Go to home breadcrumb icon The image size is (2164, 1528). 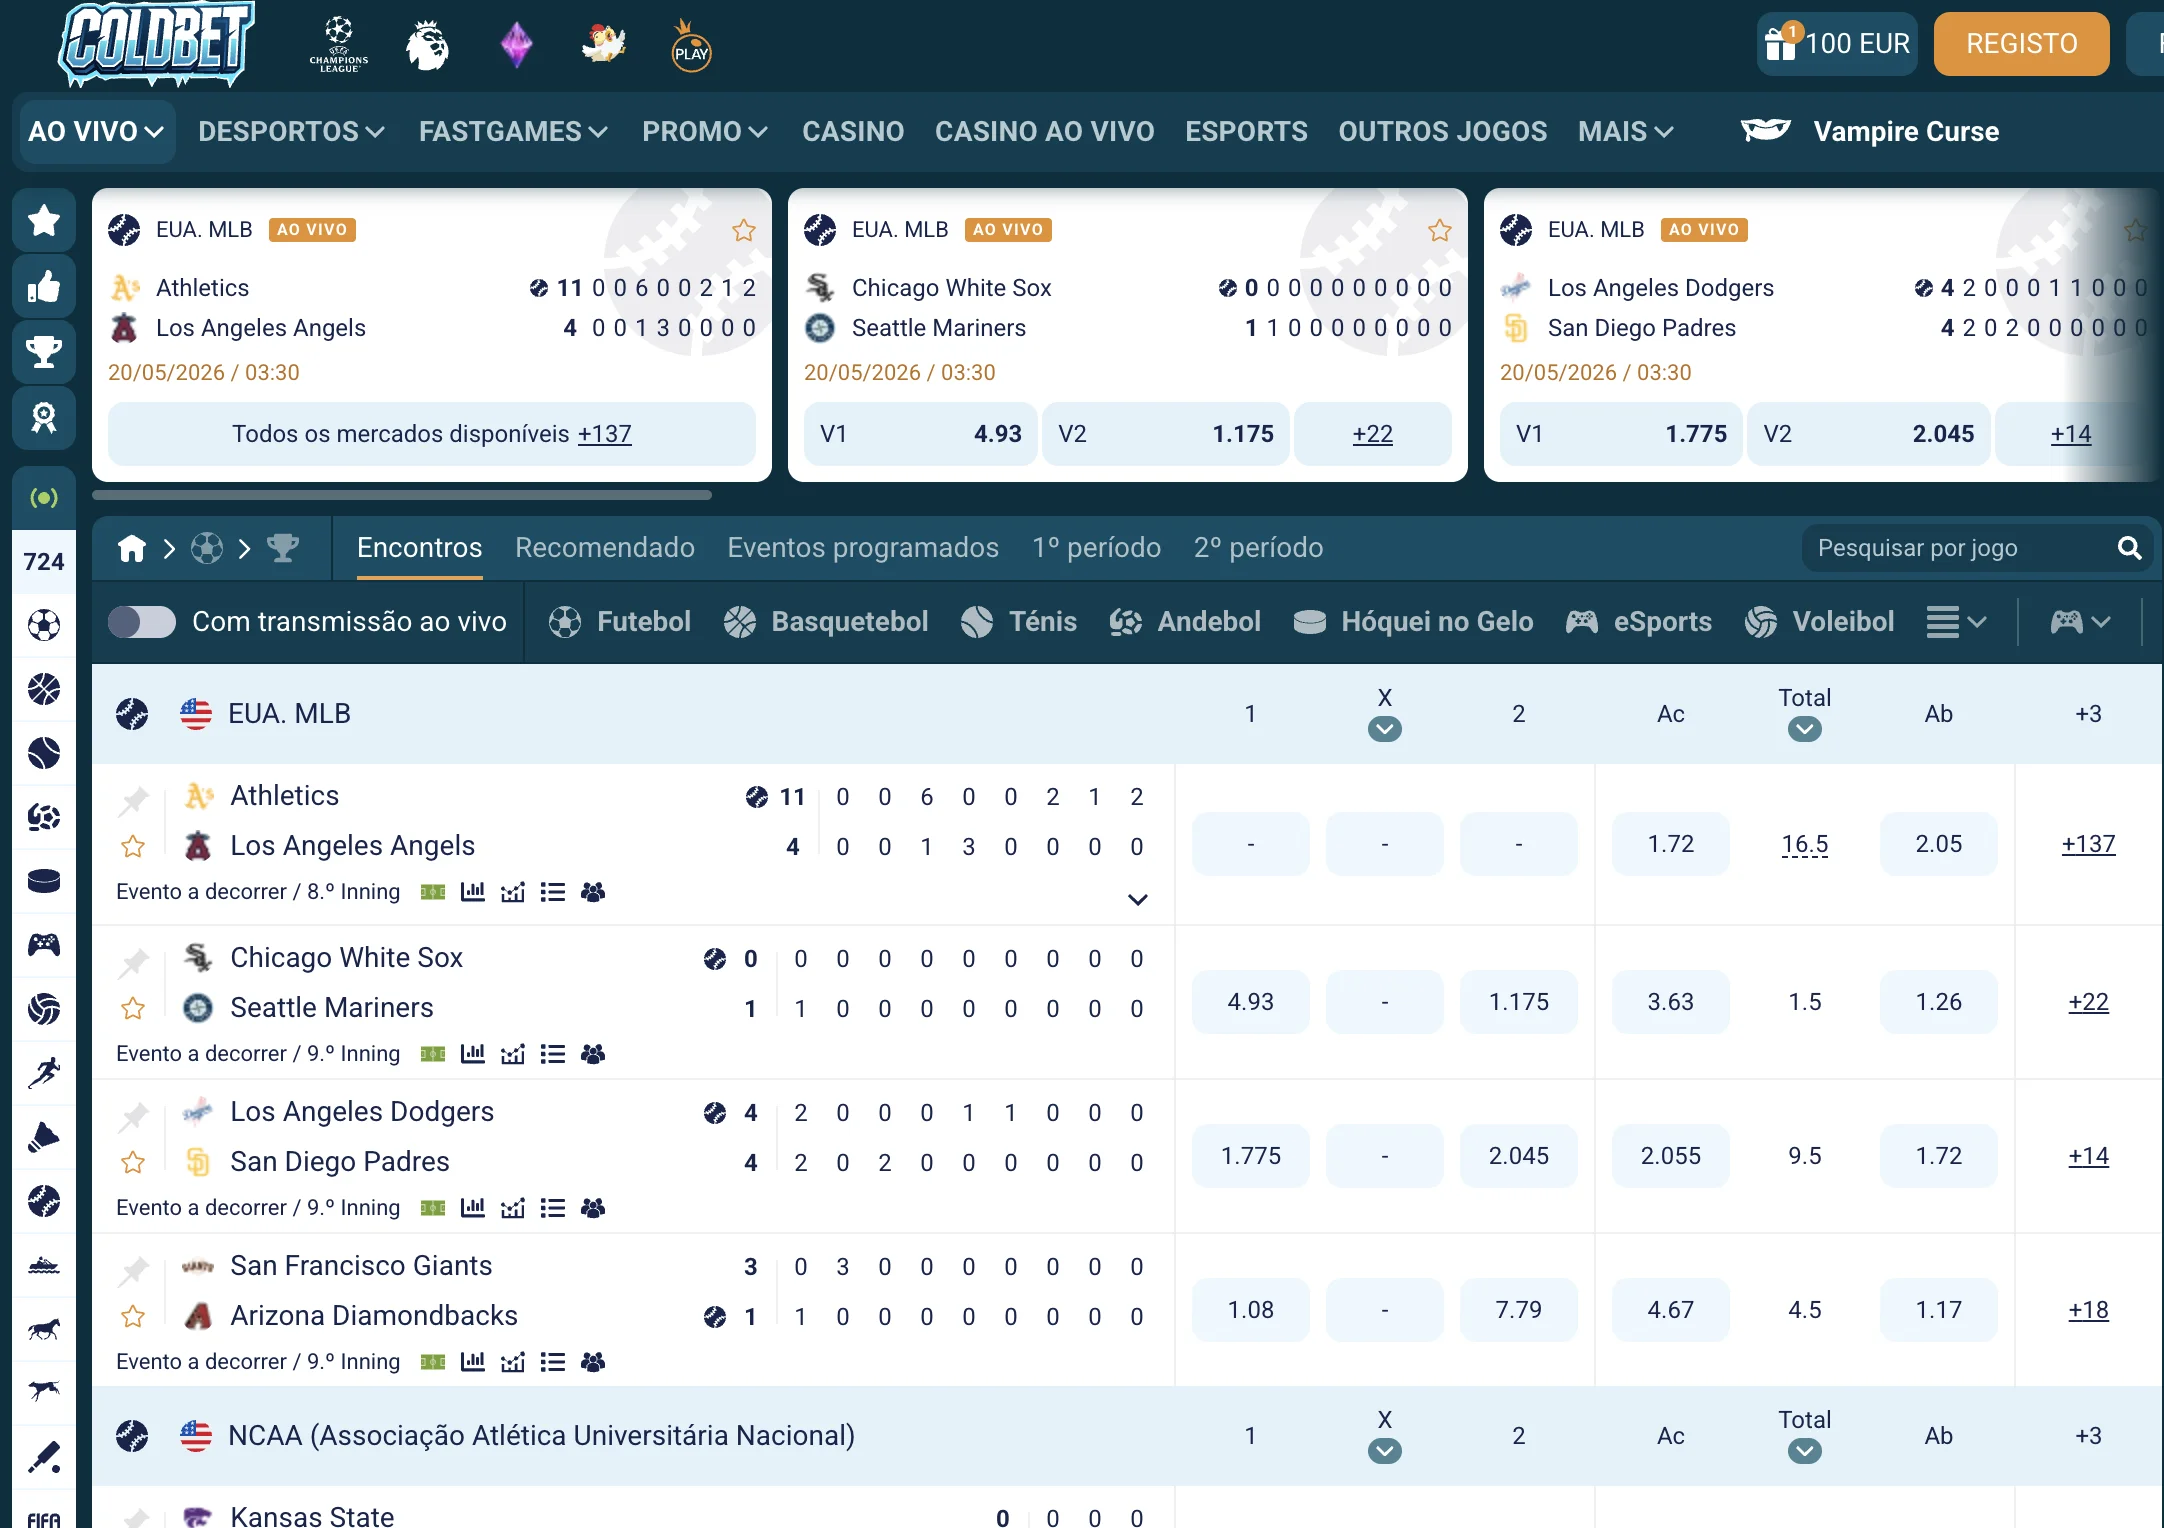(x=132, y=548)
